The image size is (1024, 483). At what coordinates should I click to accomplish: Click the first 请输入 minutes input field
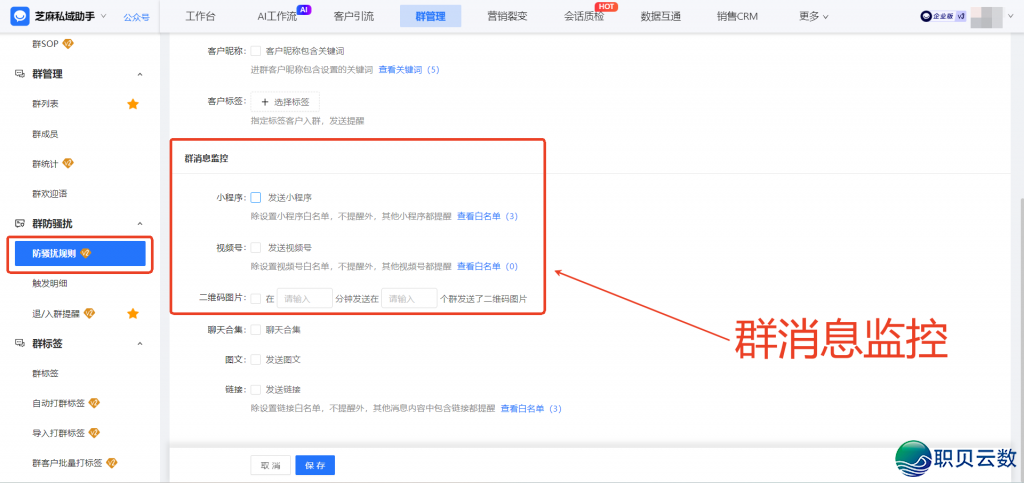tap(304, 298)
